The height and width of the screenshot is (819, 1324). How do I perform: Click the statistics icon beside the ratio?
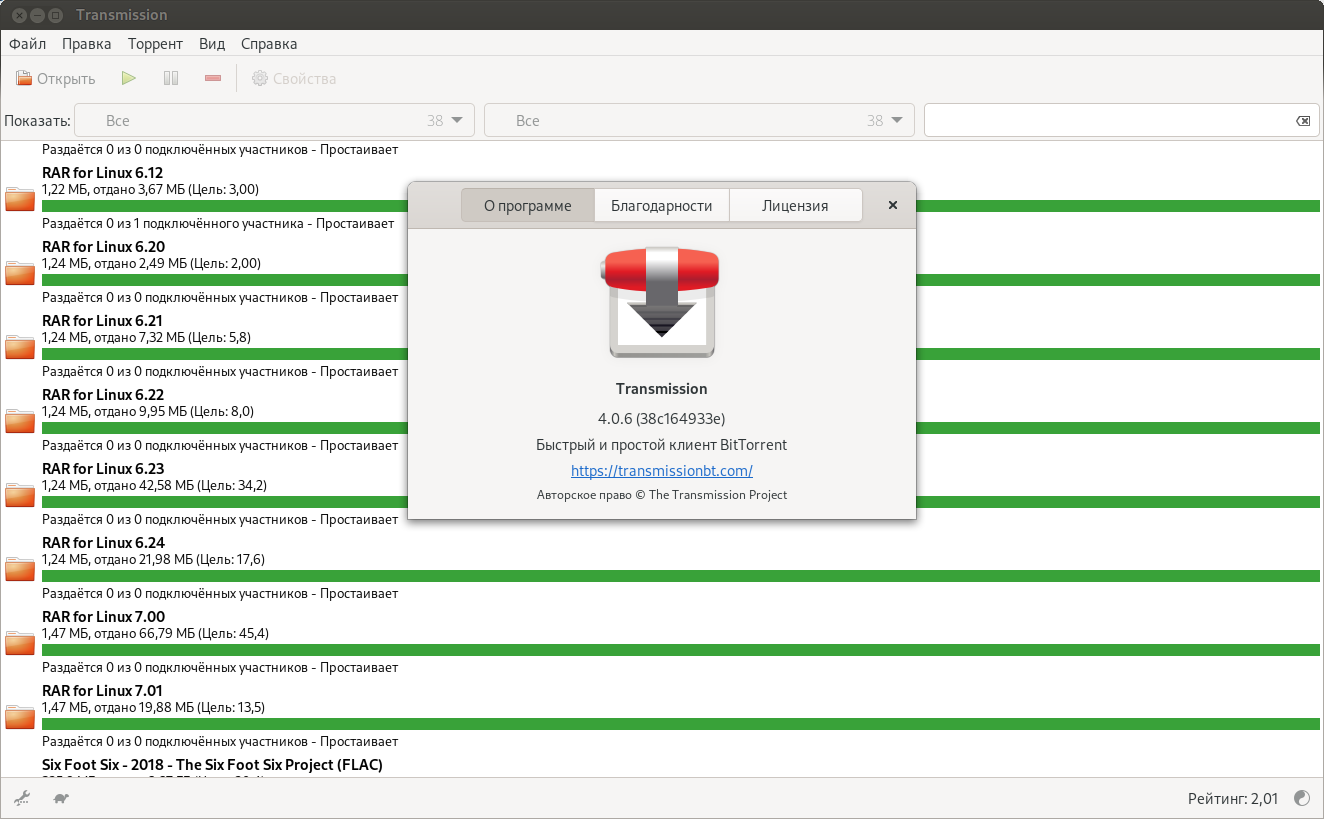click(1302, 798)
